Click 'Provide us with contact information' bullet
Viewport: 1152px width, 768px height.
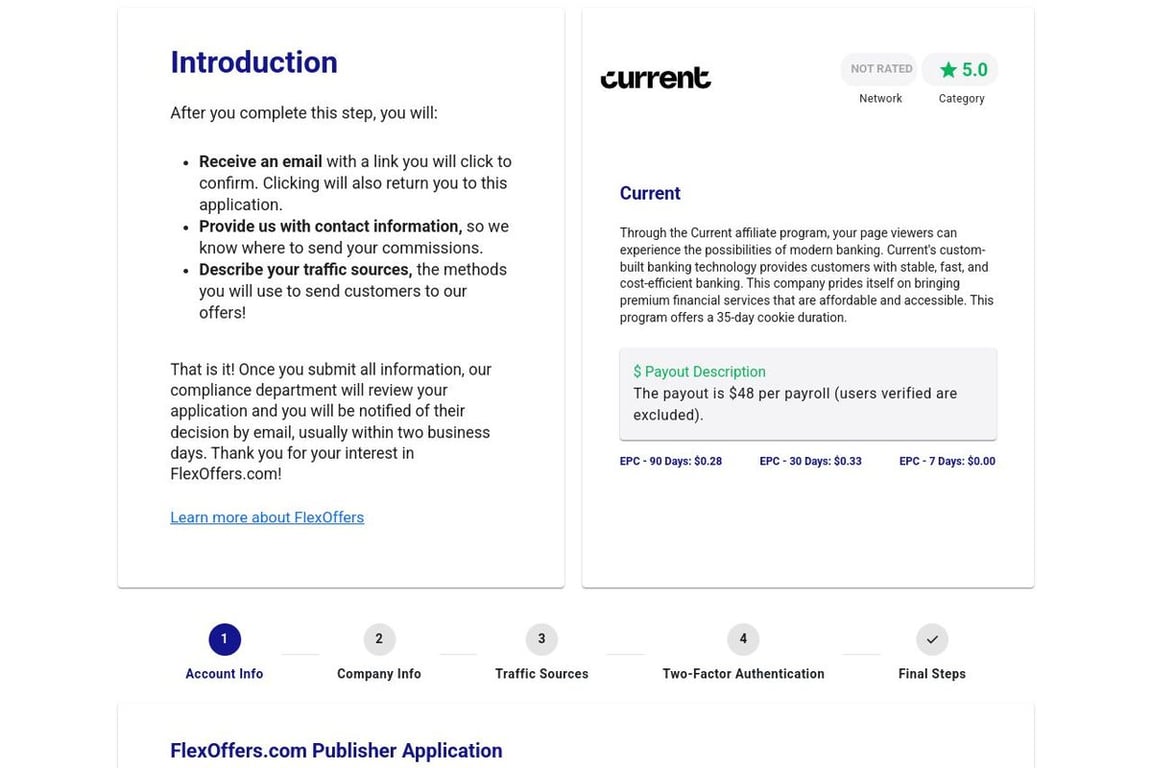click(331, 226)
